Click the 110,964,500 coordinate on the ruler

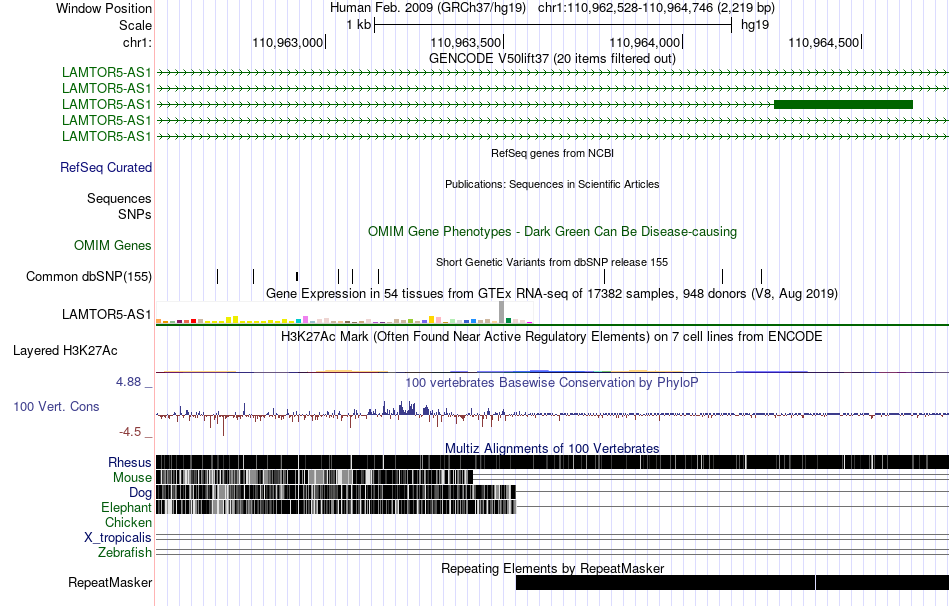pyautogui.click(x=824, y=42)
